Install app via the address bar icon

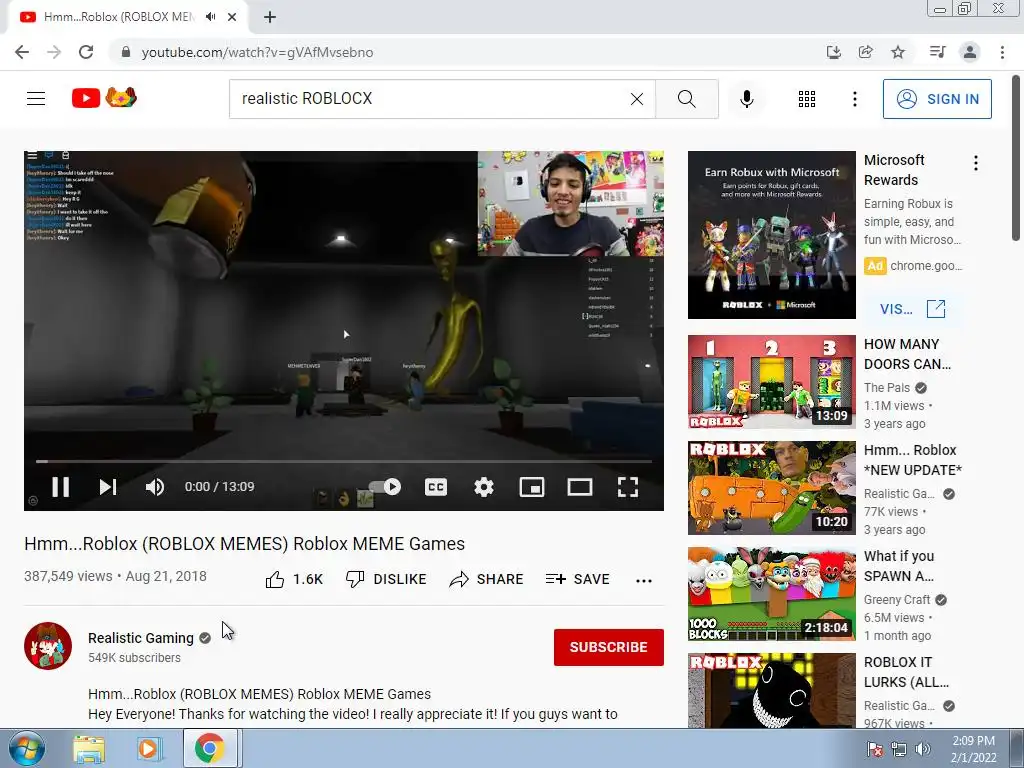pyautogui.click(x=833, y=52)
